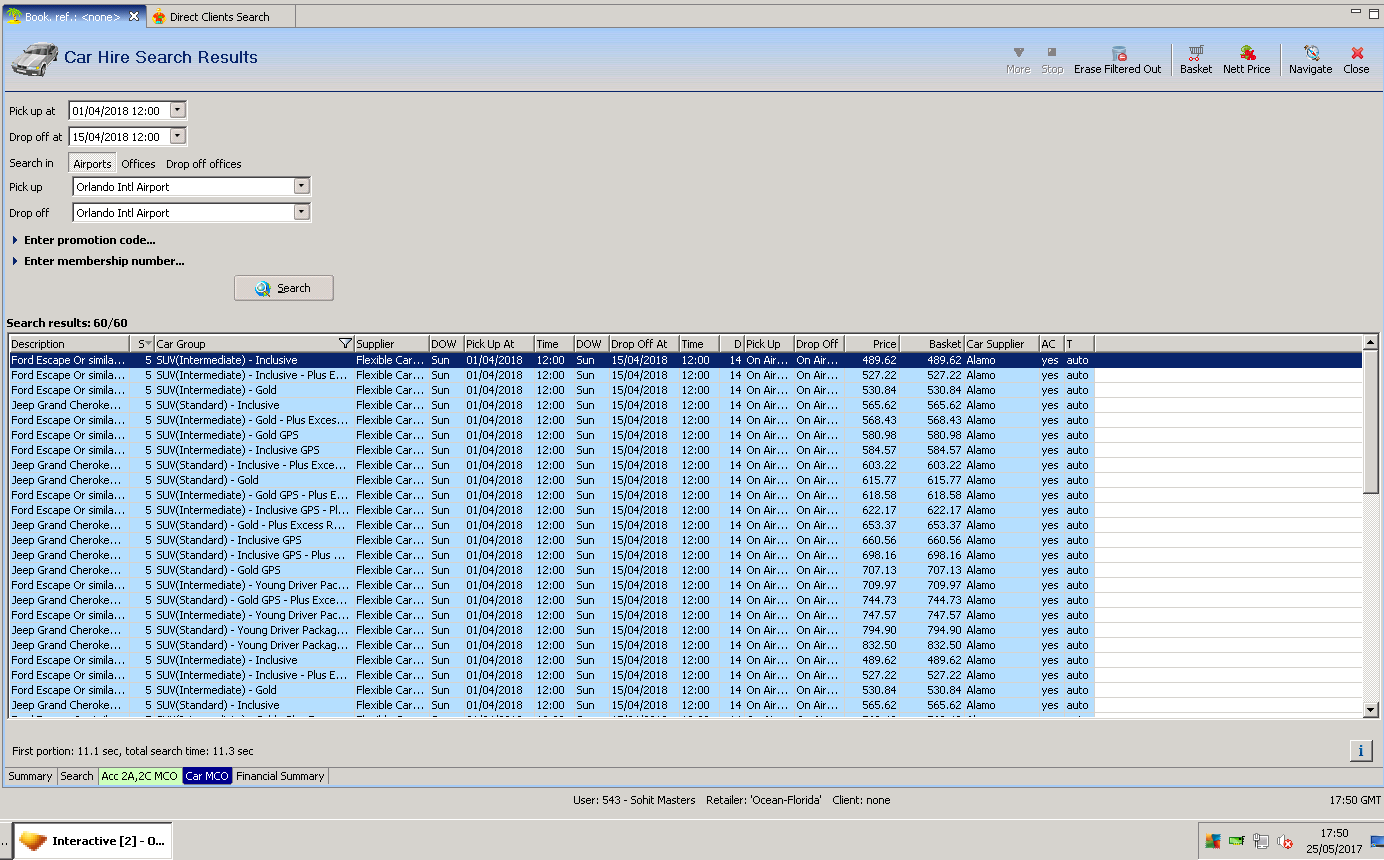The width and height of the screenshot is (1384, 860).
Task: Click the greyed More arrow icon
Action: (1018, 52)
